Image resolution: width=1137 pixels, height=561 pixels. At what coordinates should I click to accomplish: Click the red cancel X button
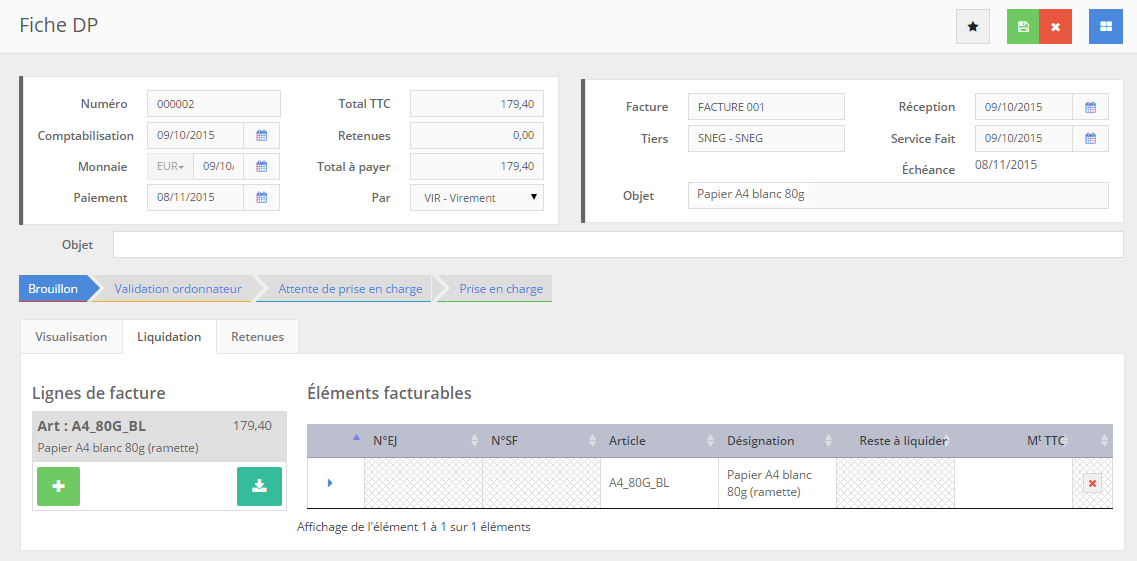(x=1055, y=27)
